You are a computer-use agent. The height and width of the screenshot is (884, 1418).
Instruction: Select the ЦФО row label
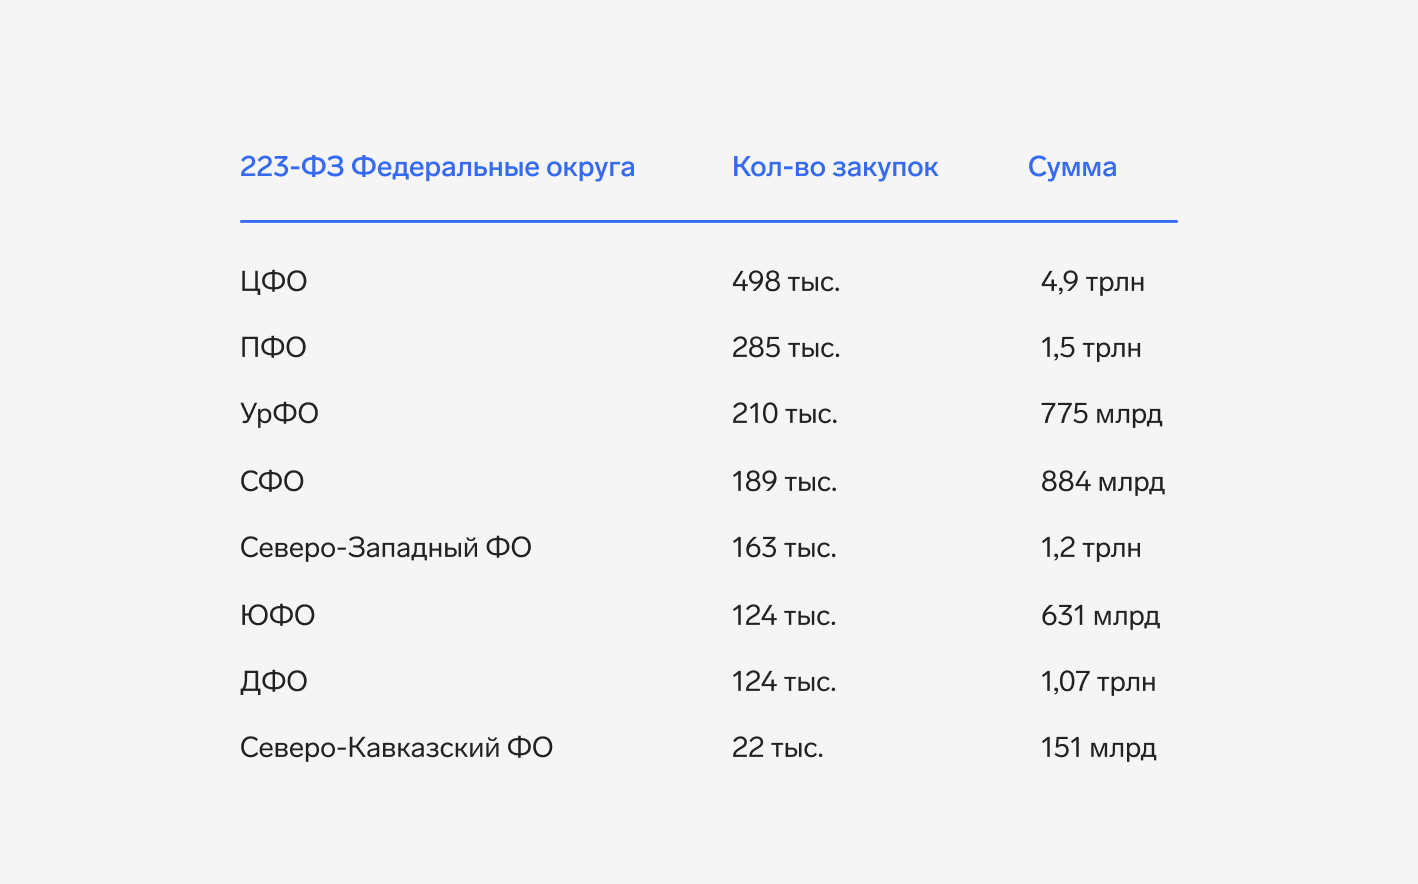pyautogui.click(x=273, y=282)
